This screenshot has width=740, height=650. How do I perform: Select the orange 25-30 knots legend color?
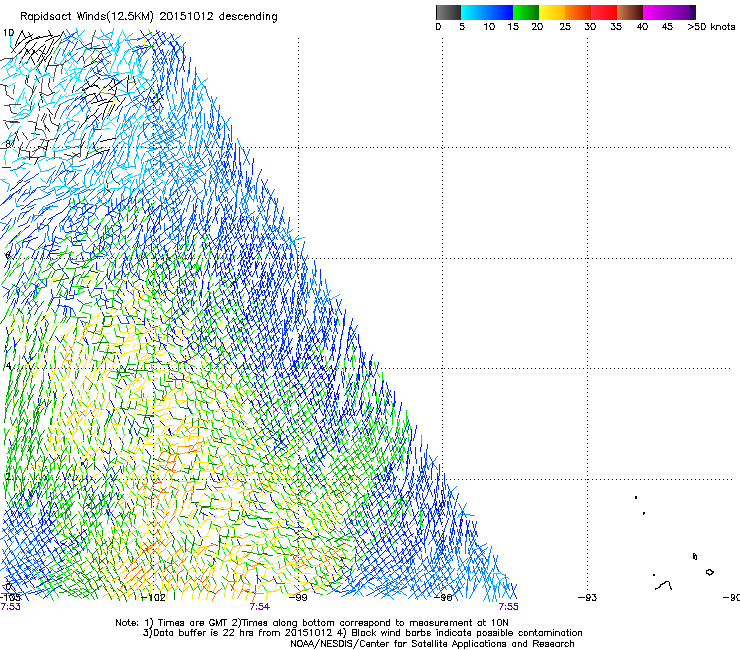578,12
